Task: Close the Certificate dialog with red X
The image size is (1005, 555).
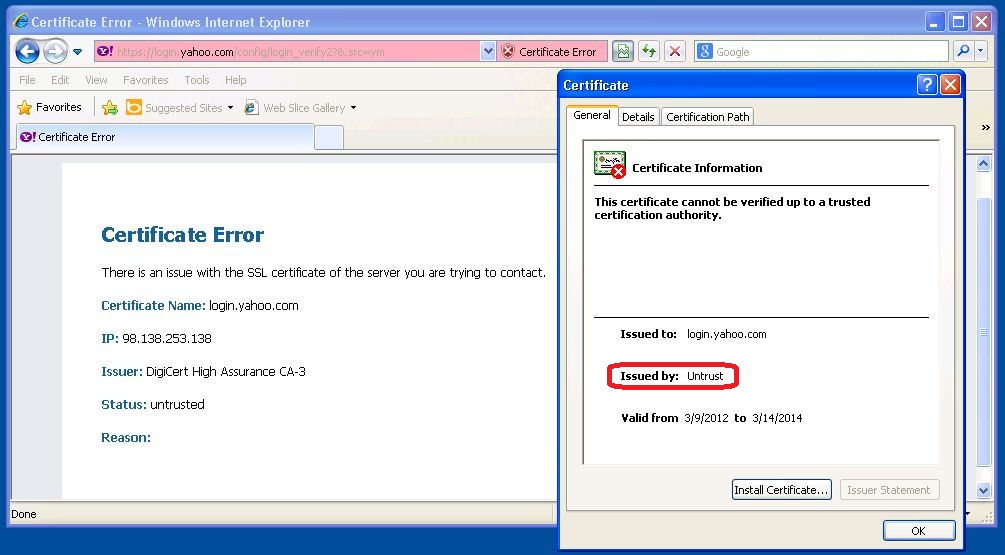Action: [x=950, y=85]
